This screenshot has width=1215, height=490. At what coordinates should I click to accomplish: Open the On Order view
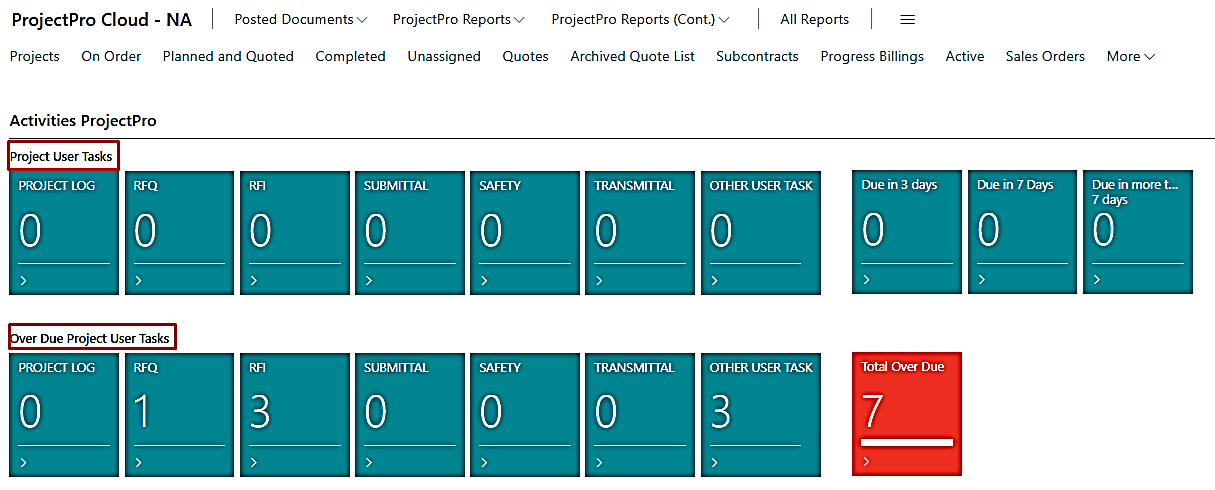[111, 57]
